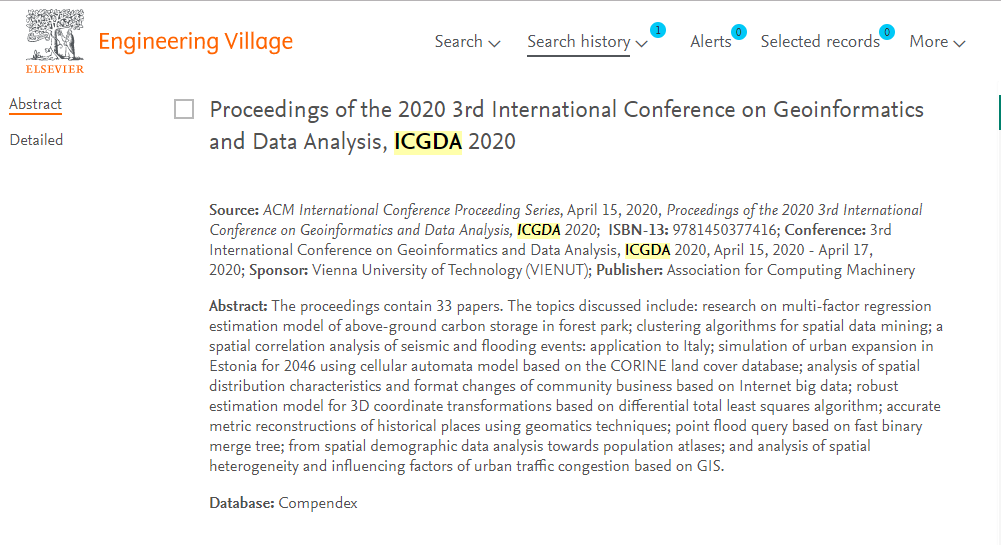1001x545 pixels.
Task: Switch to the Detailed view tab
Action: tap(36, 140)
